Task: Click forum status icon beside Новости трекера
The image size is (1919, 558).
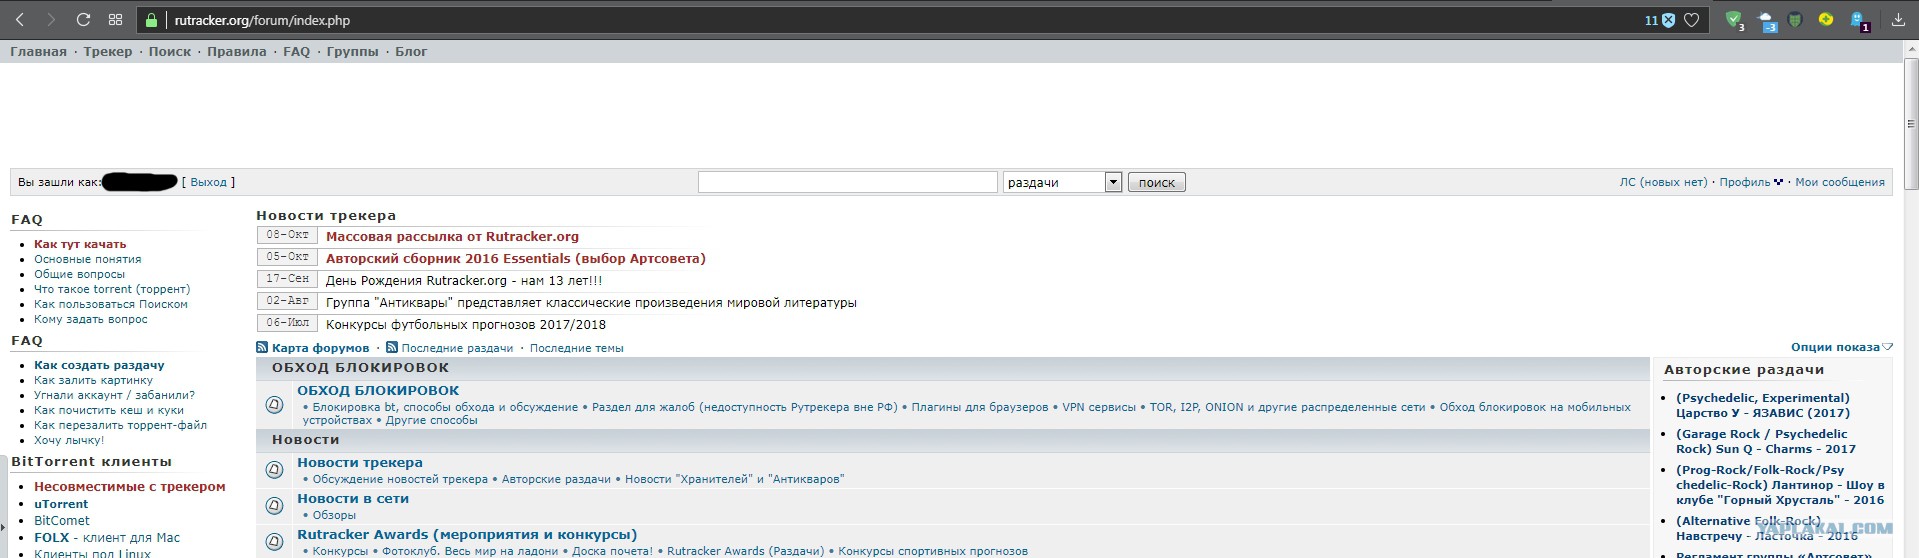Action: [274, 470]
